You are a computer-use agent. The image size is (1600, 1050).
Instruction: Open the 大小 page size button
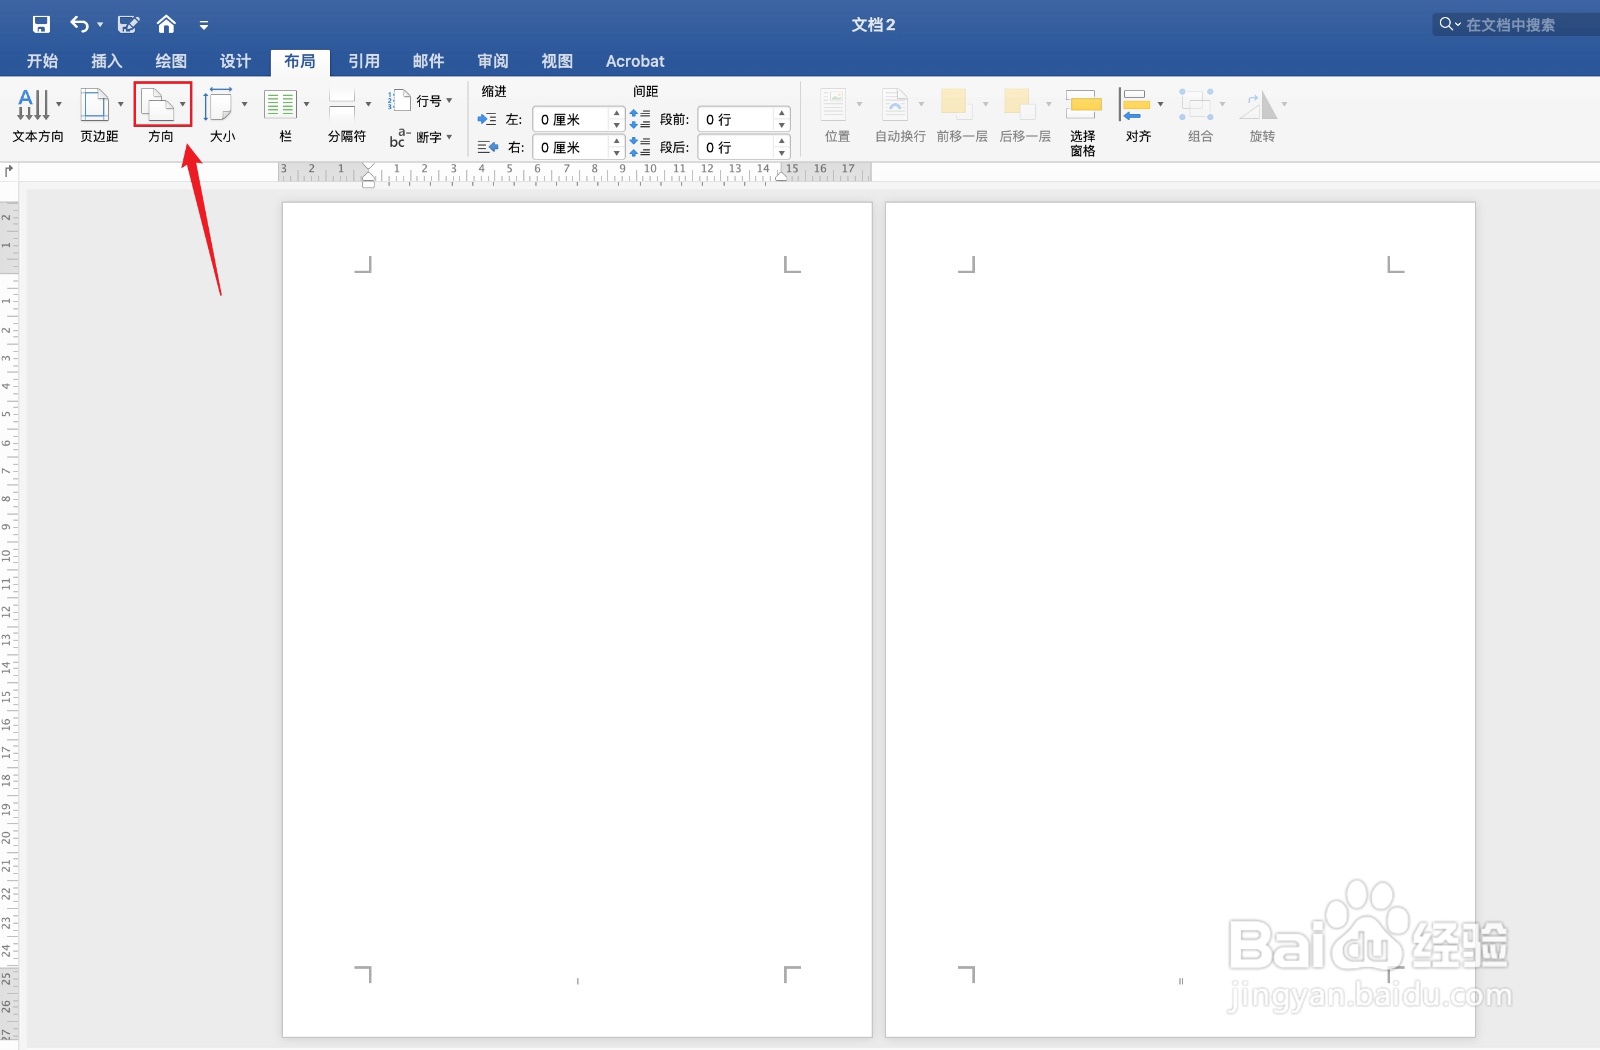click(x=224, y=115)
